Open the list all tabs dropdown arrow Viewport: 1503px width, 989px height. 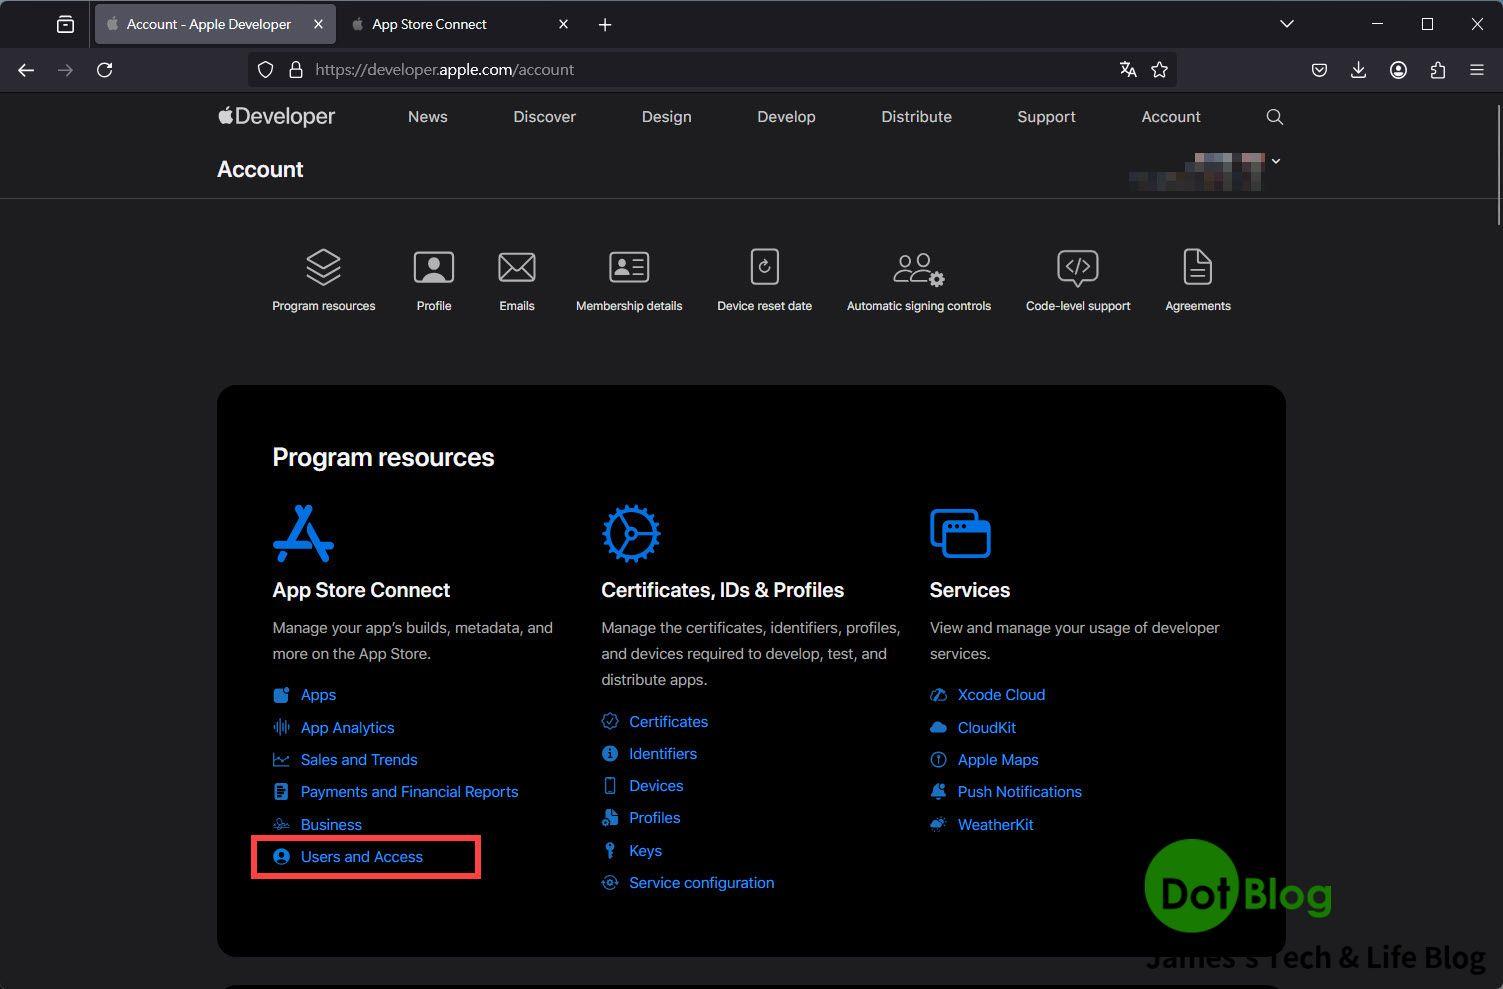pyautogui.click(x=1287, y=24)
